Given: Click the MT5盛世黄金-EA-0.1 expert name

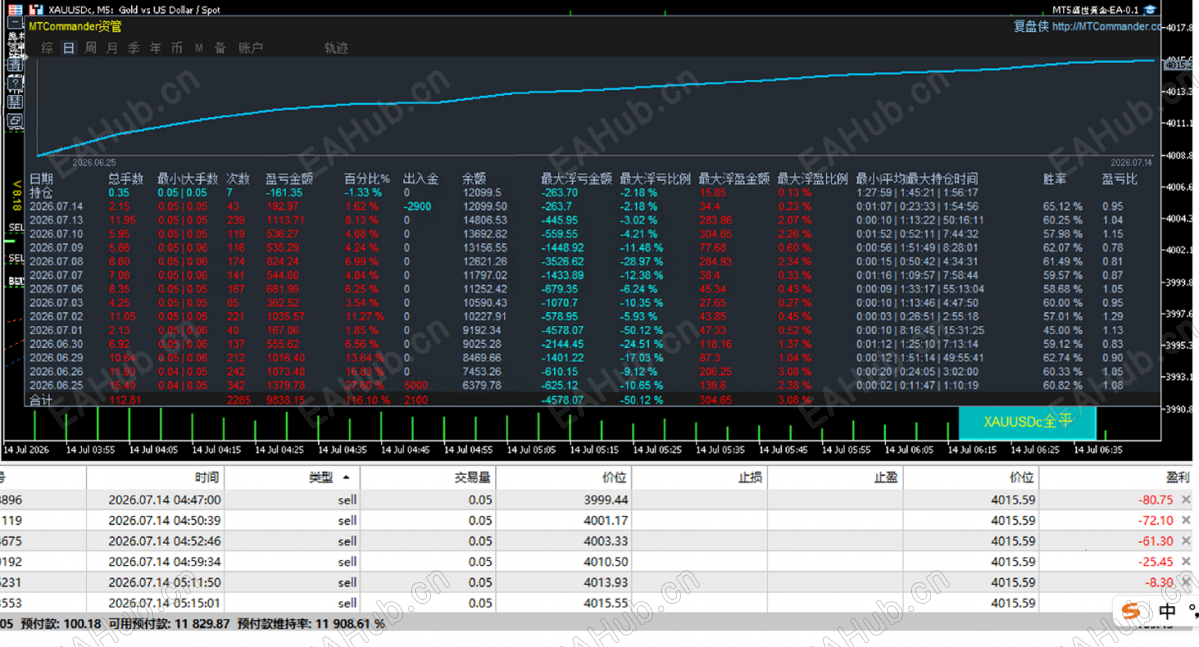Looking at the screenshot, I should [1095, 9].
